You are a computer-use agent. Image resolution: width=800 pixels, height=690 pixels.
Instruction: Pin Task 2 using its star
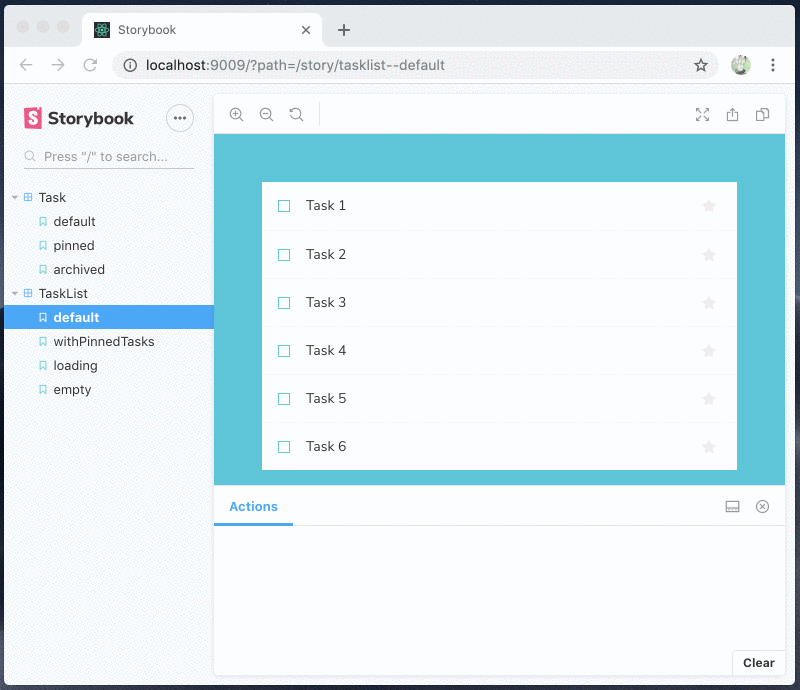tap(709, 255)
